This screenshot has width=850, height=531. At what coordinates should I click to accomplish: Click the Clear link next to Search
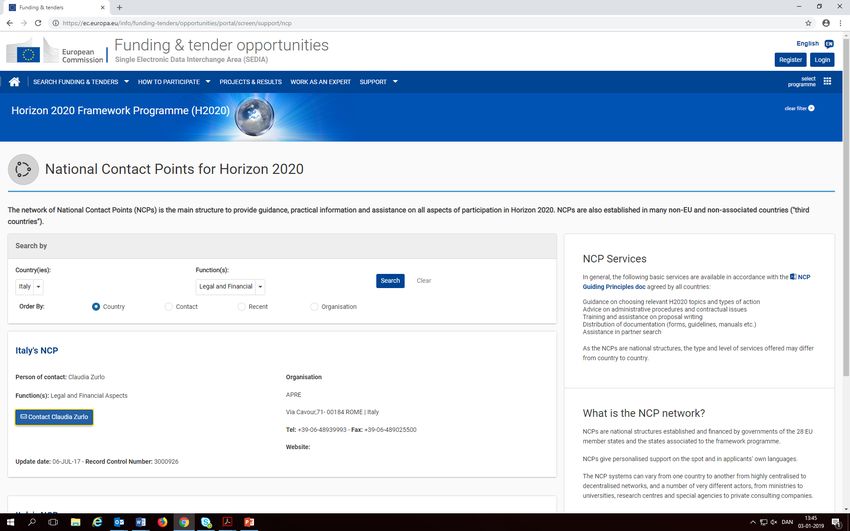coord(424,281)
